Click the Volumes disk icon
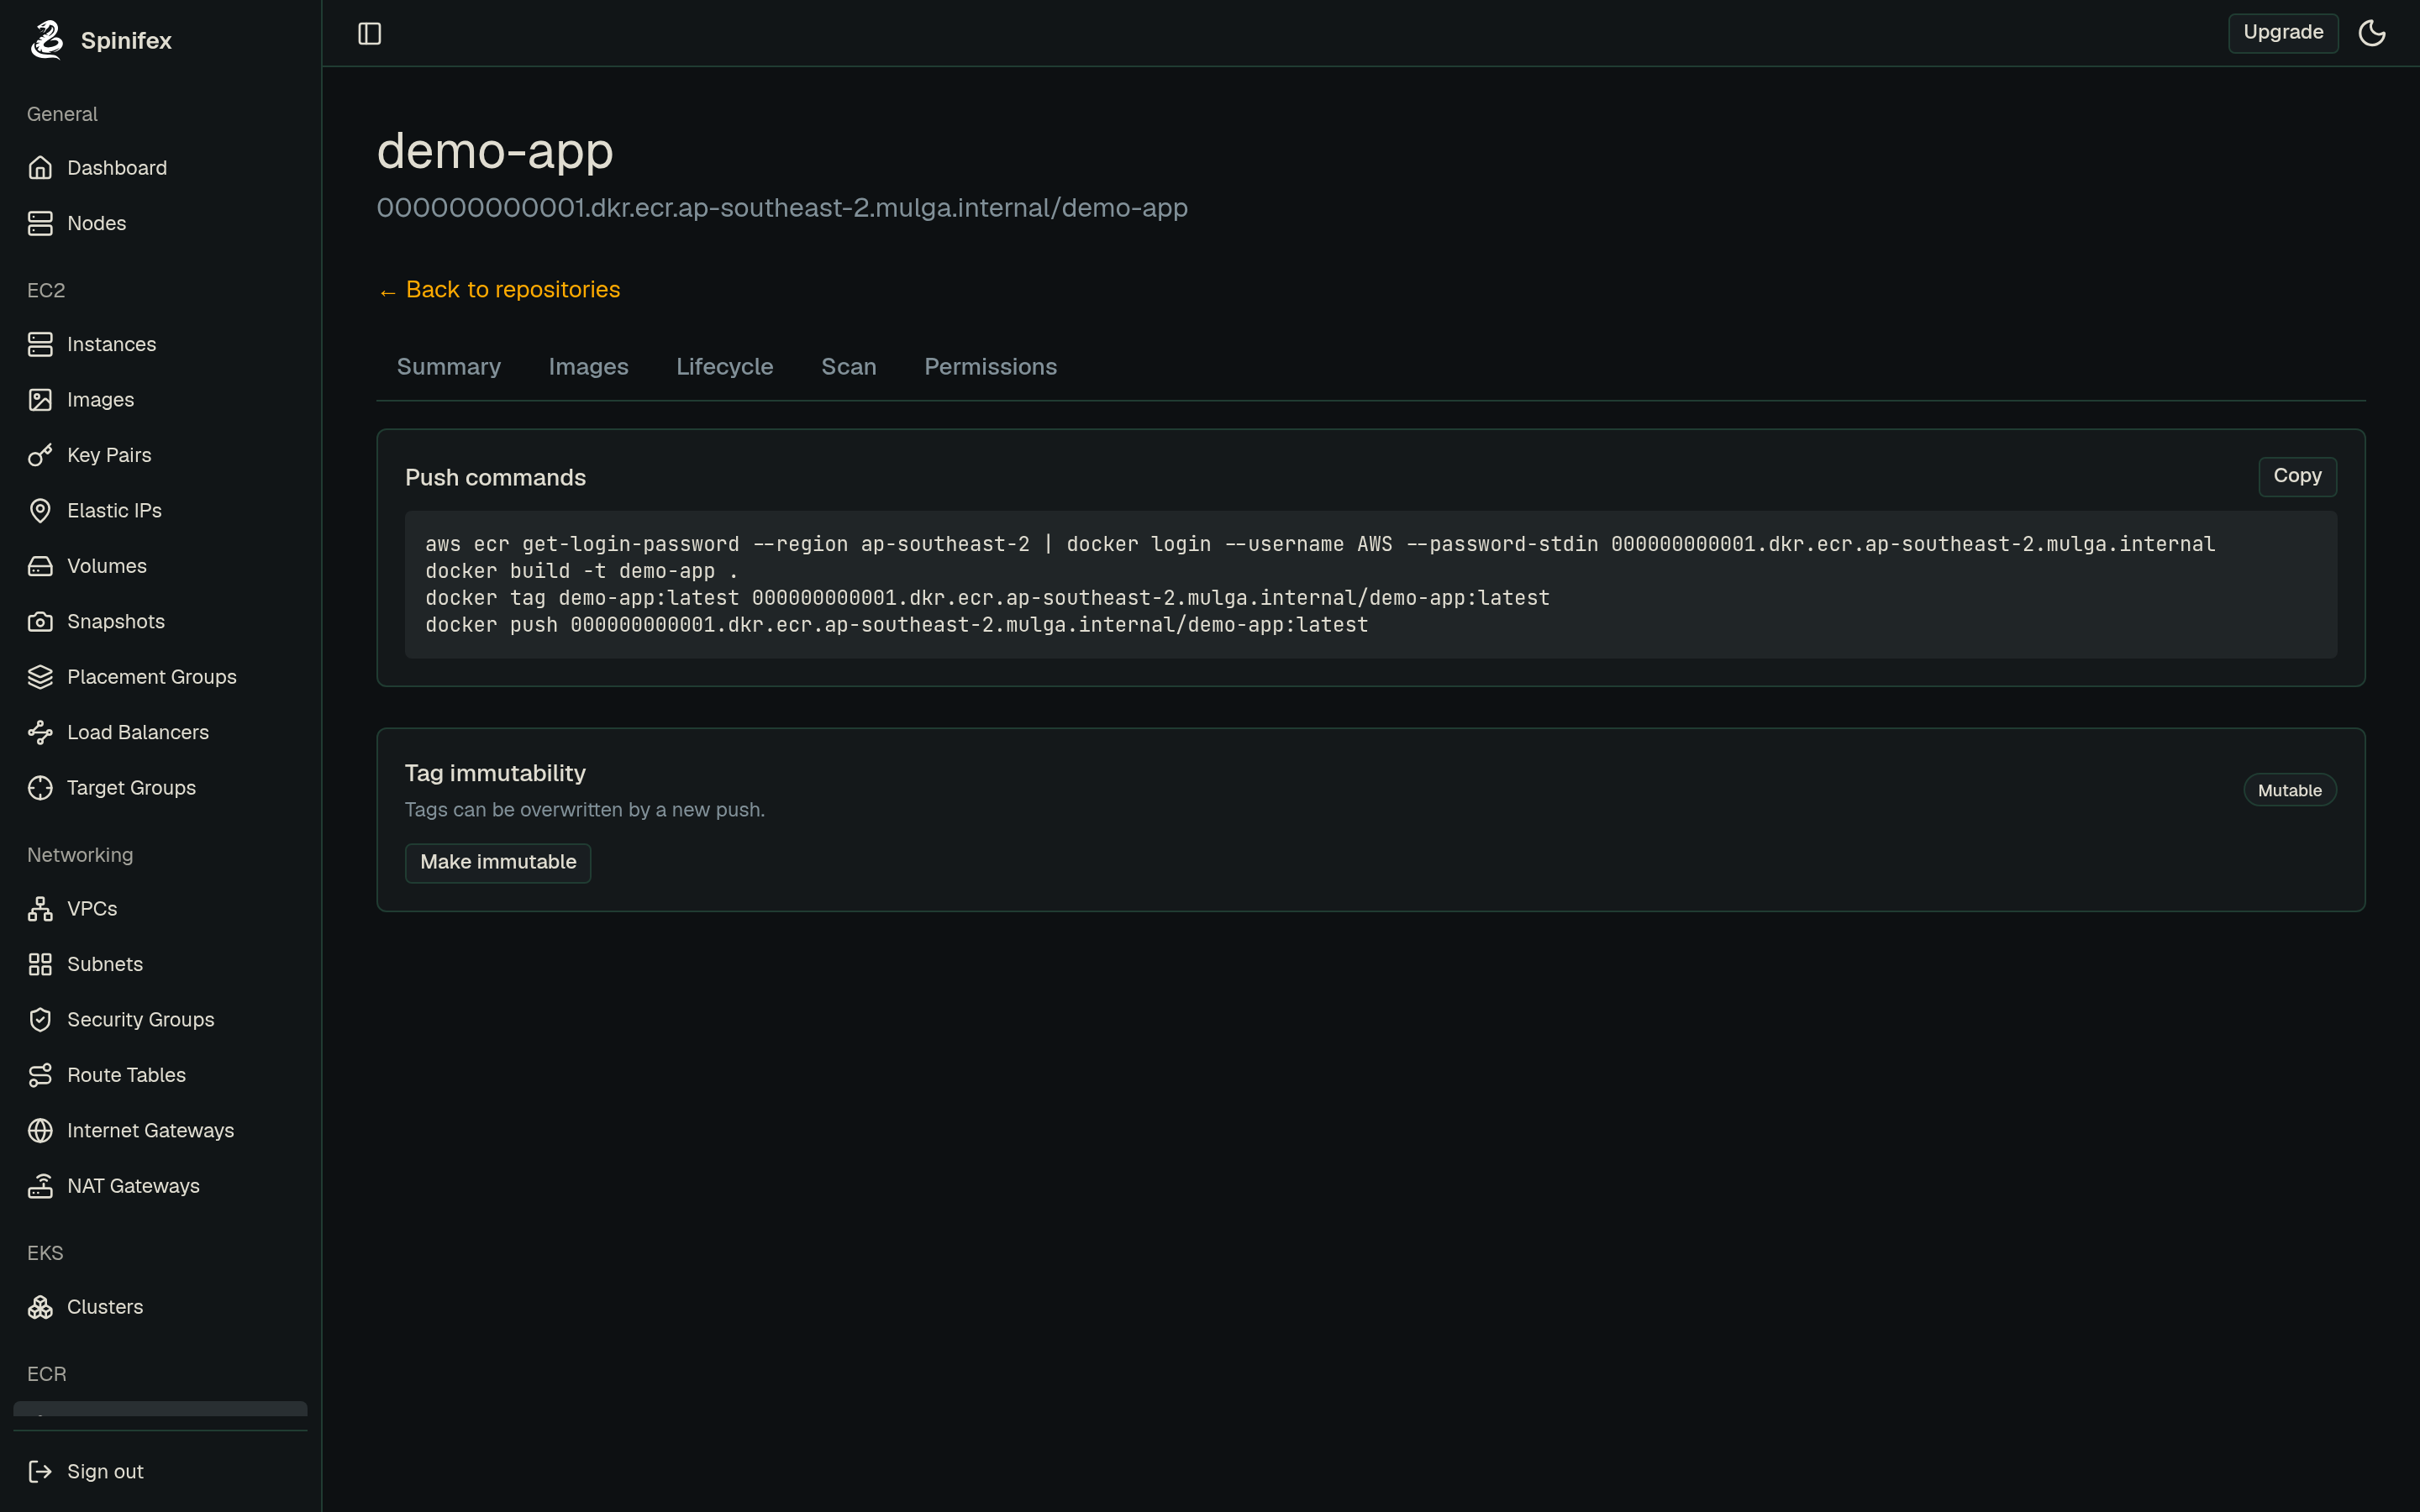The image size is (2420, 1512). pyautogui.click(x=40, y=566)
